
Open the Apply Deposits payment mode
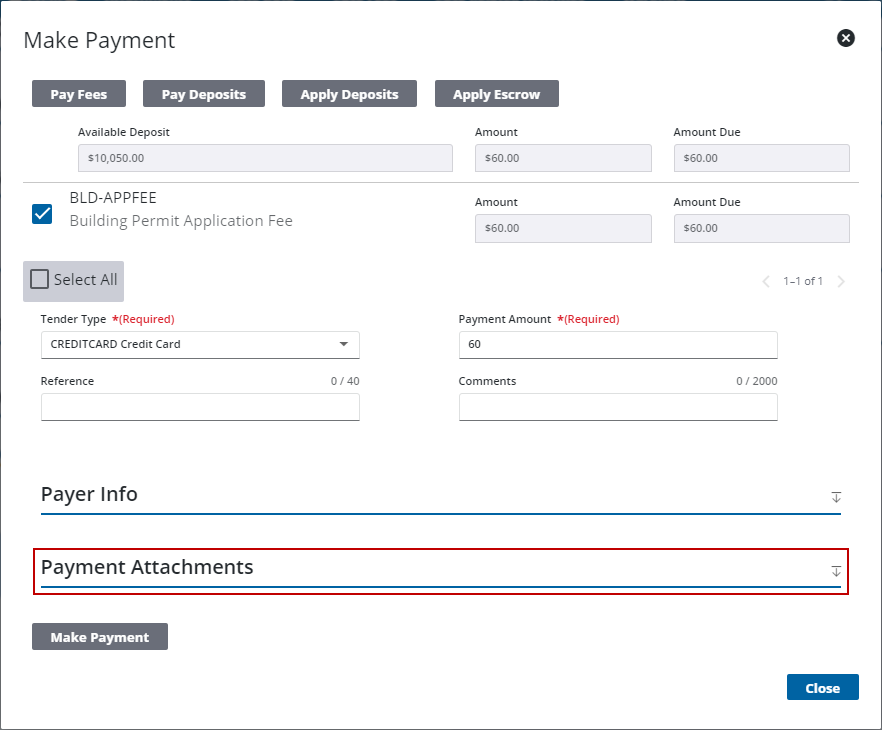point(349,93)
